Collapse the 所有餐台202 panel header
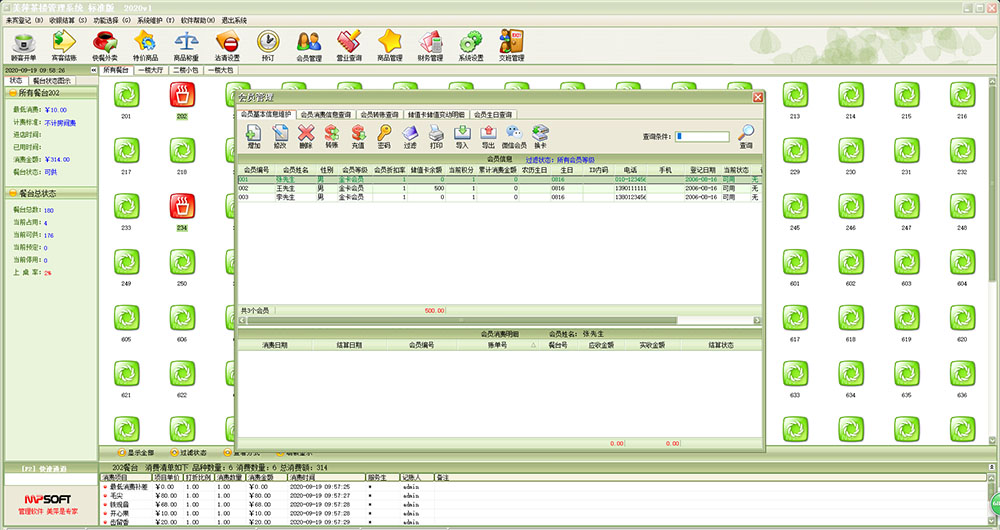The image size is (1000, 530). [49, 93]
